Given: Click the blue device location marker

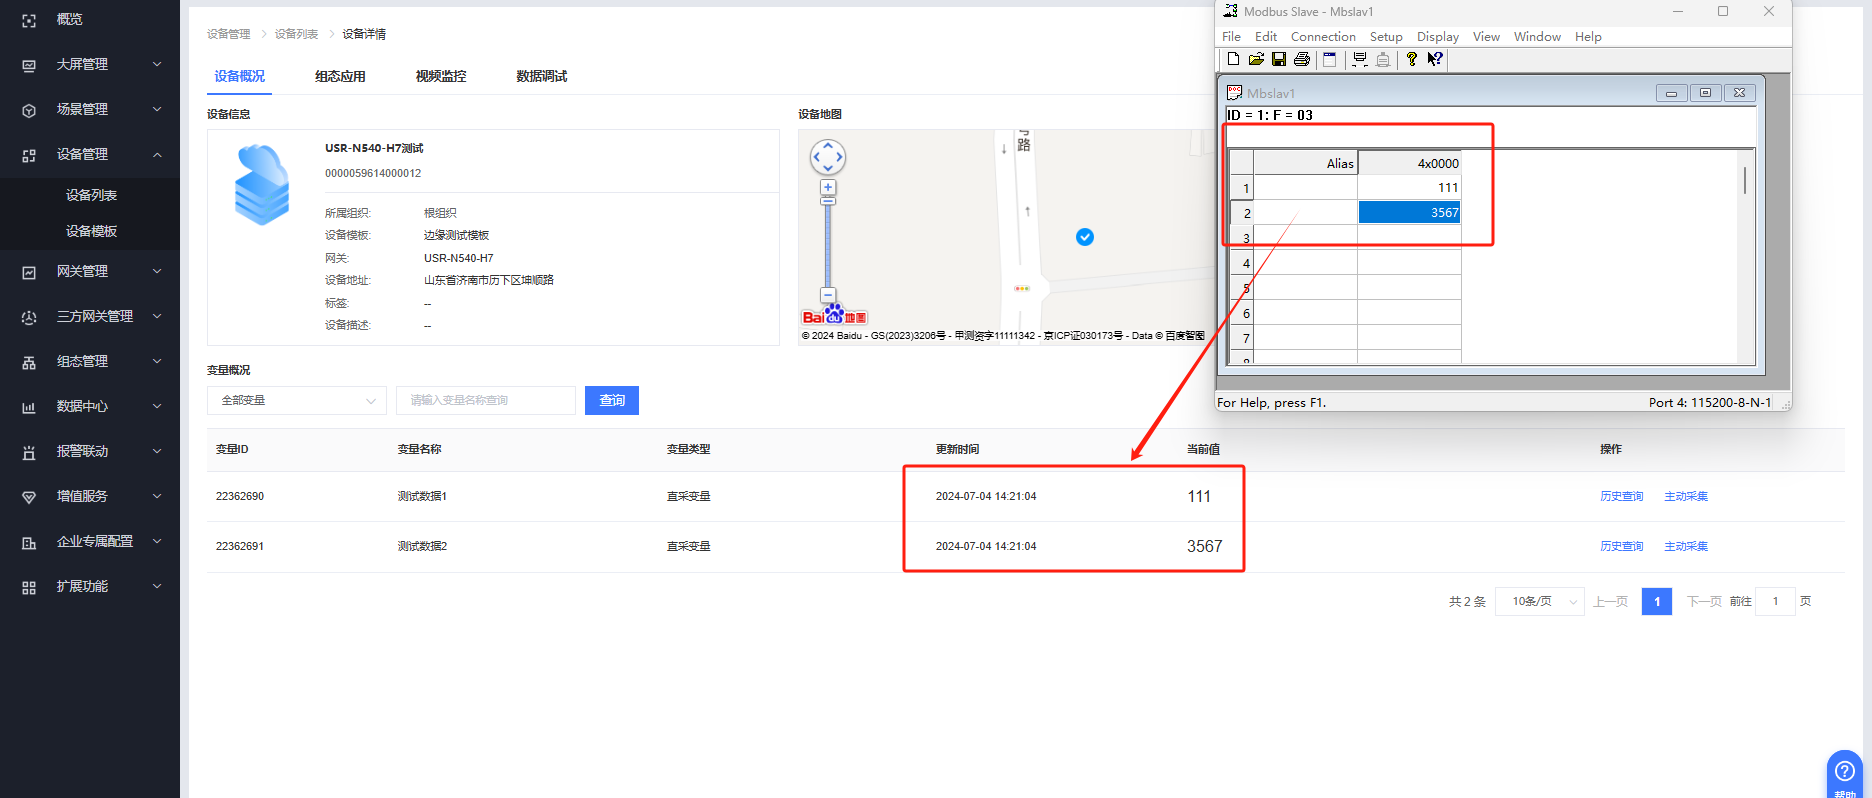Looking at the screenshot, I should click(x=1085, y=237).
